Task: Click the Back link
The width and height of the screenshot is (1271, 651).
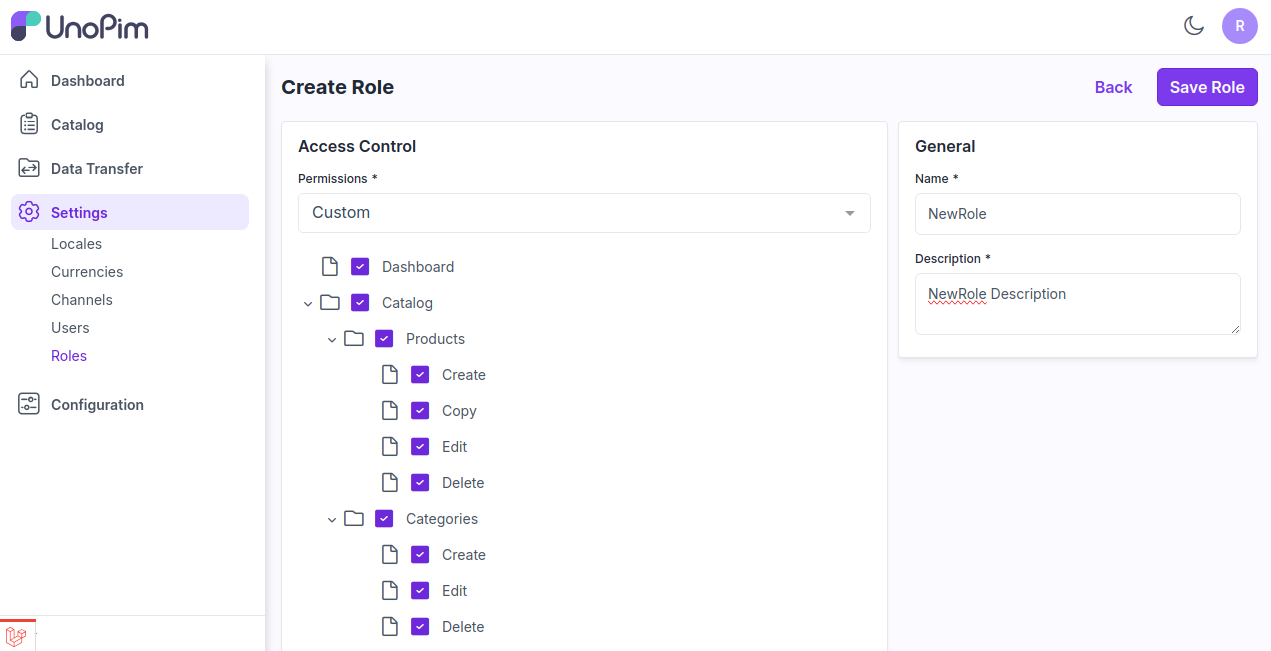Action: 1113,87
